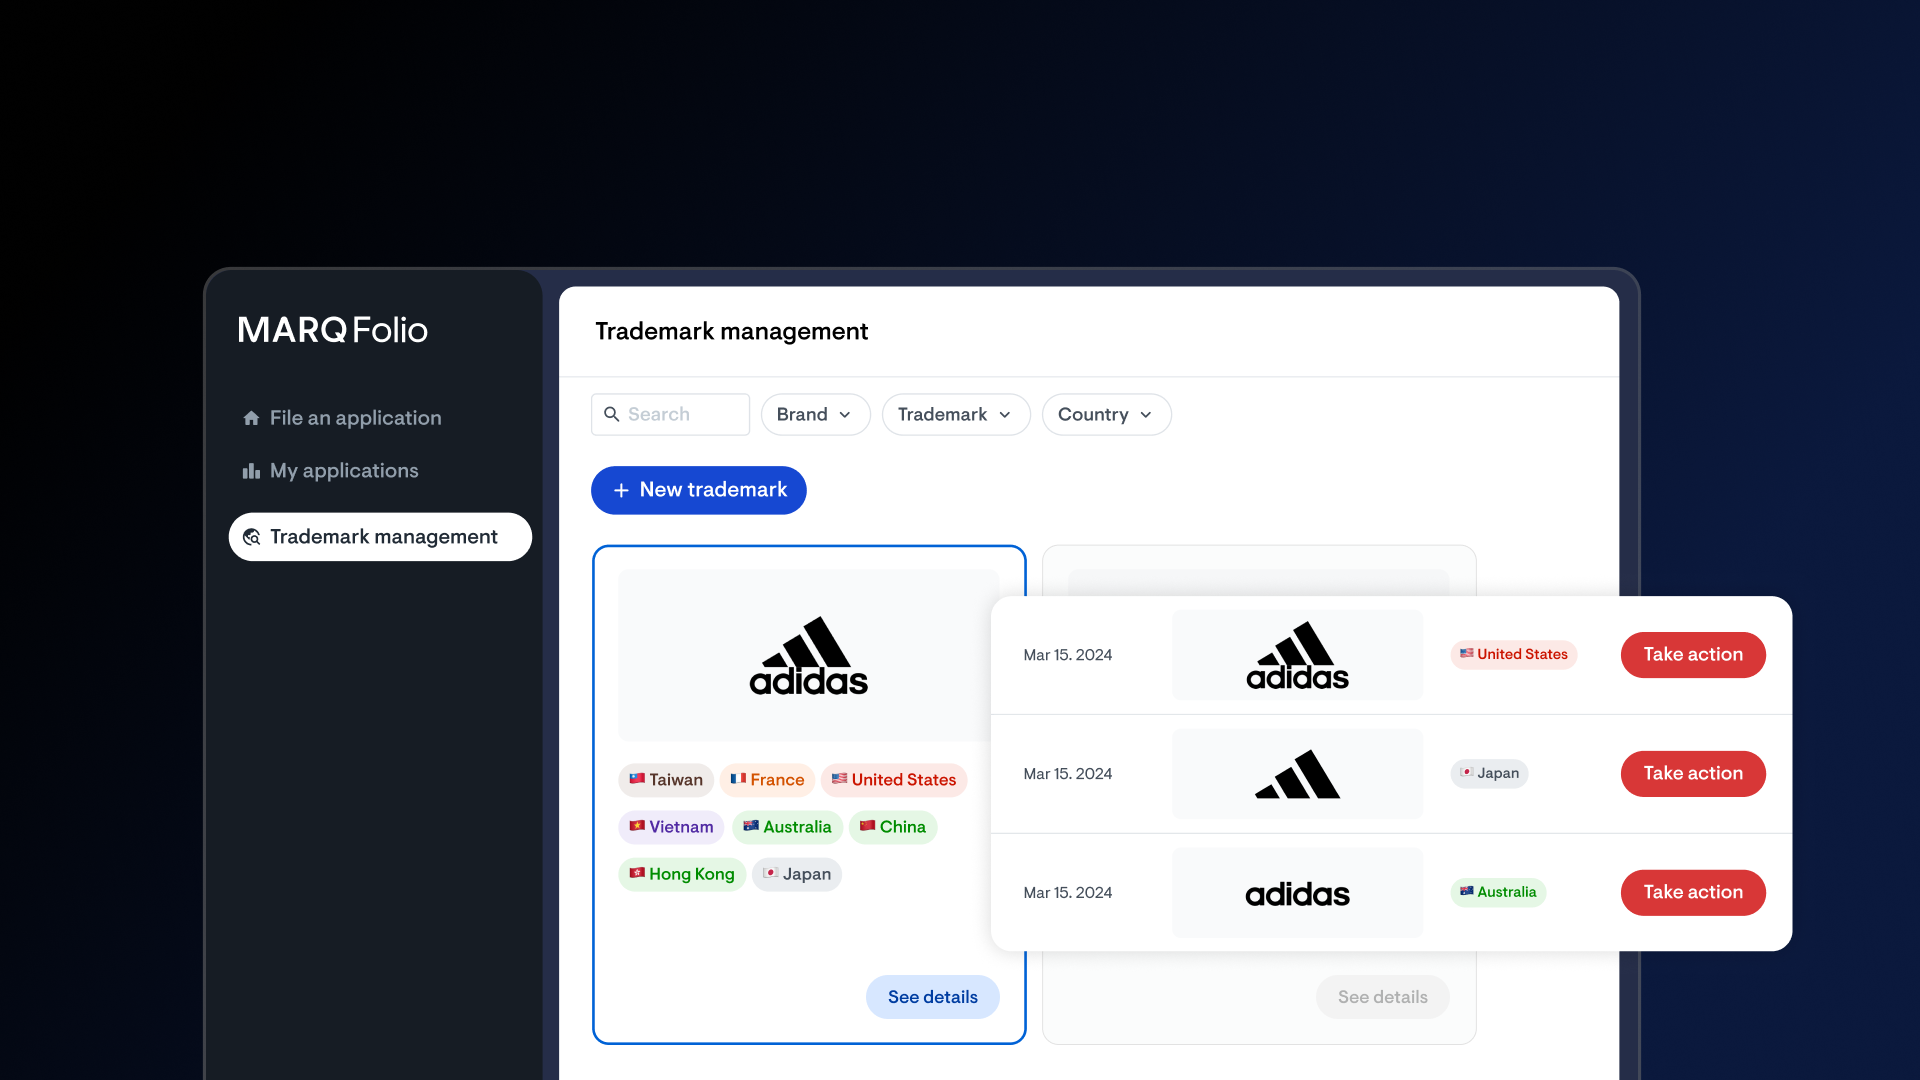The image size is (1920, 1080).
Task: Click the adidas wordmark thumbnail in Australia row
Action: tap(1297, 893)
